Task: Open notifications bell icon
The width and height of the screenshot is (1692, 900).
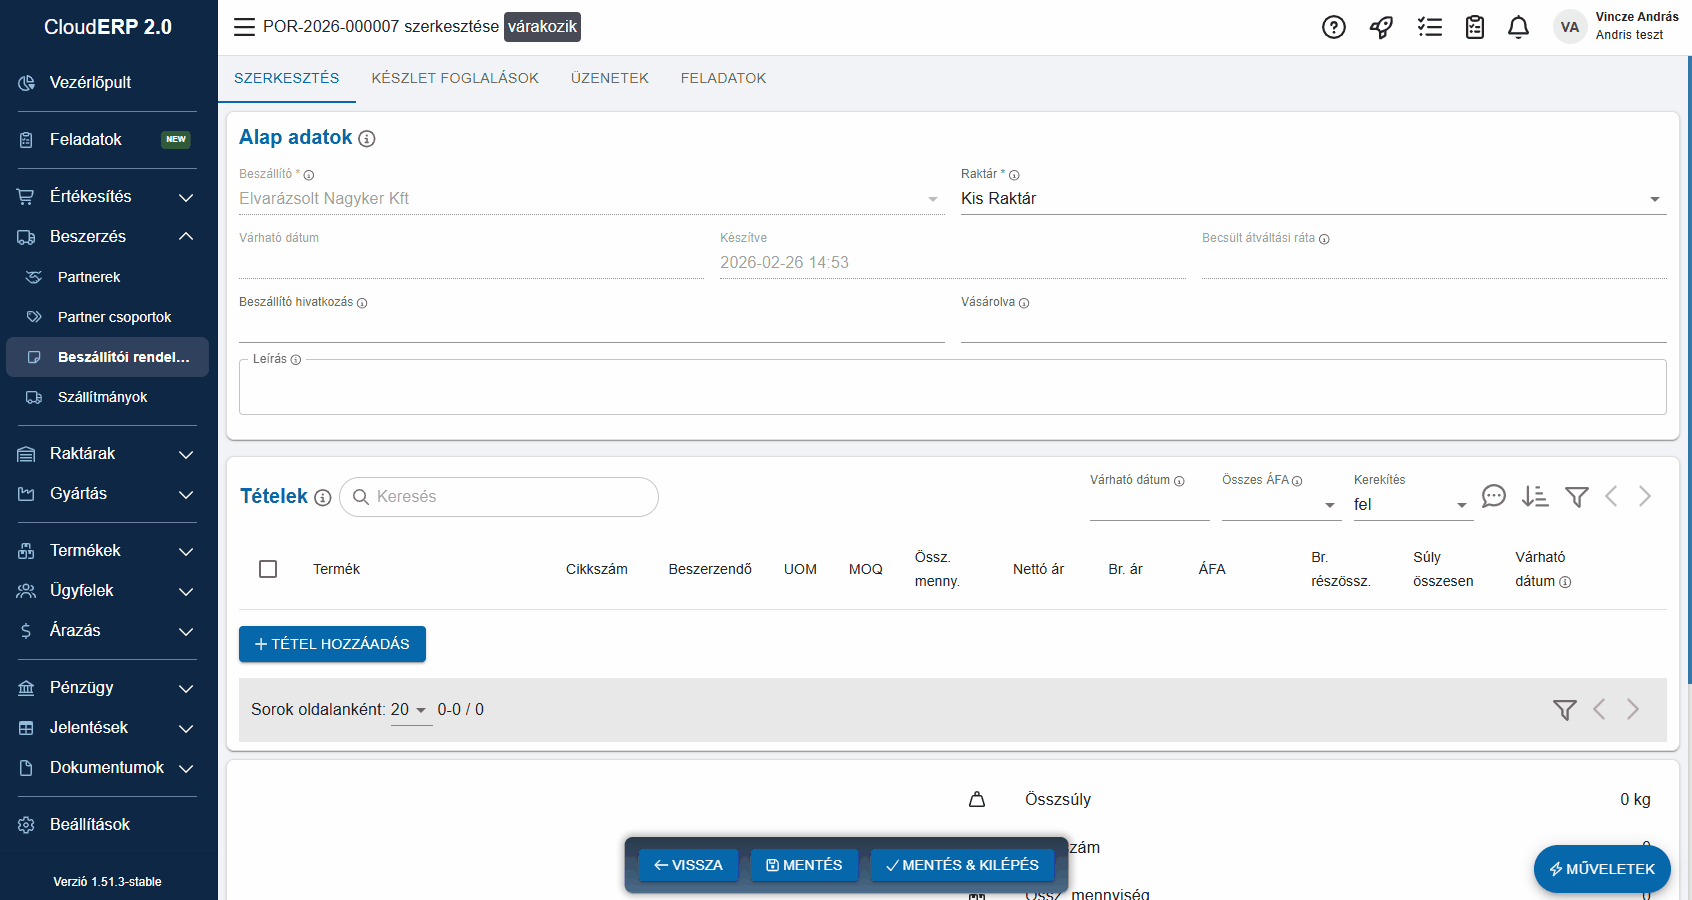Action: (x=1518, y=27)
